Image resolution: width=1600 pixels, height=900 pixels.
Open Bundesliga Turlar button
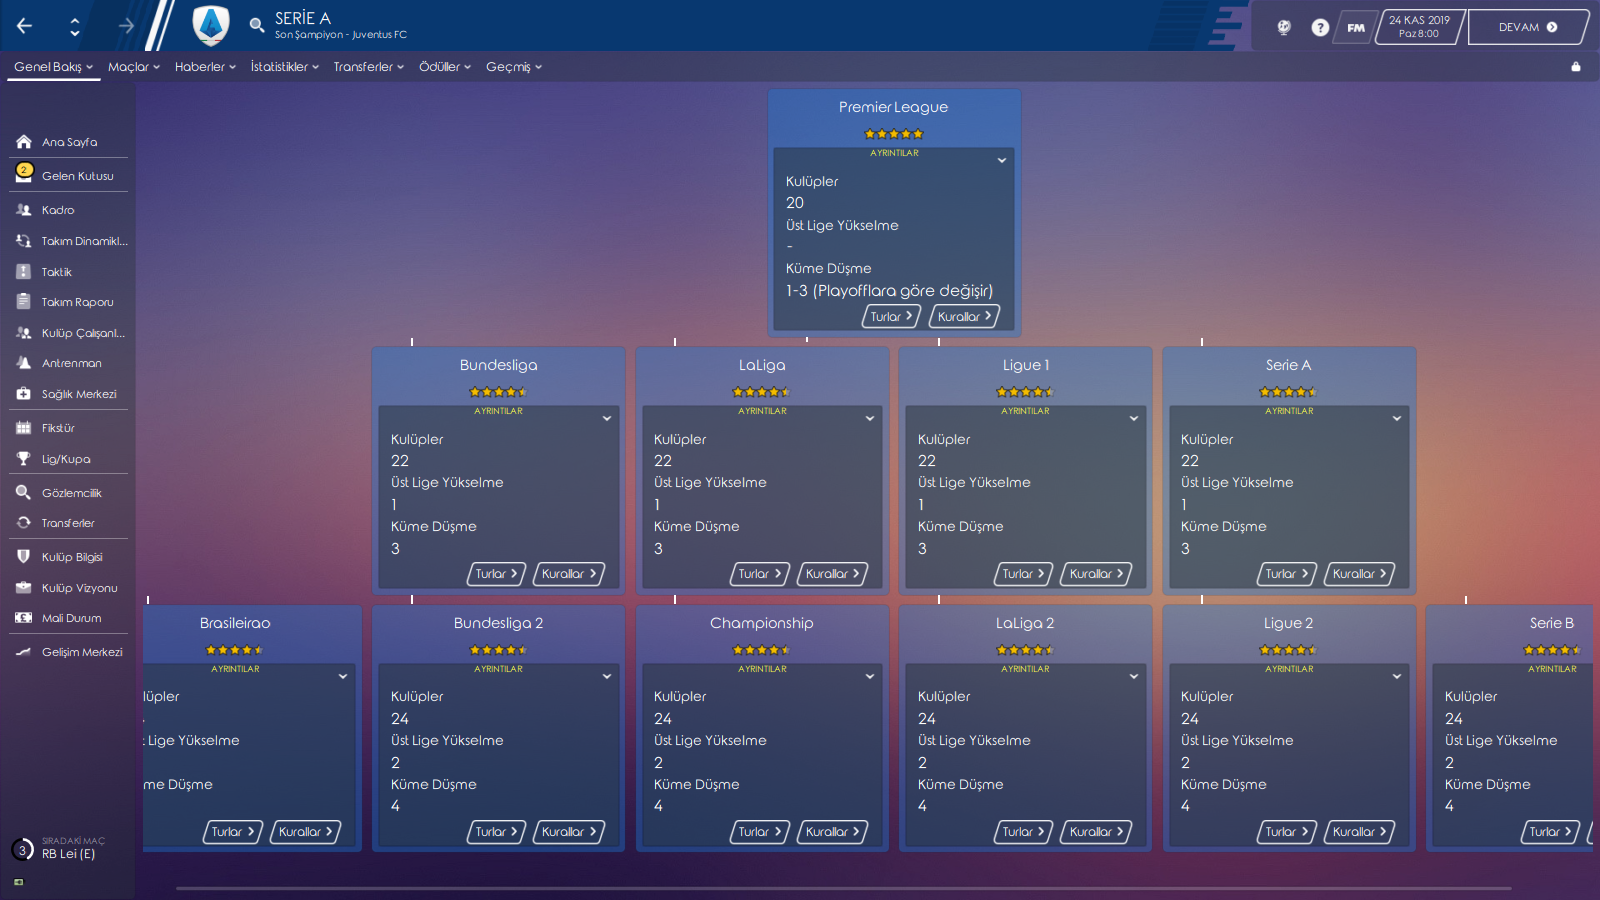[x=496, y=574]
